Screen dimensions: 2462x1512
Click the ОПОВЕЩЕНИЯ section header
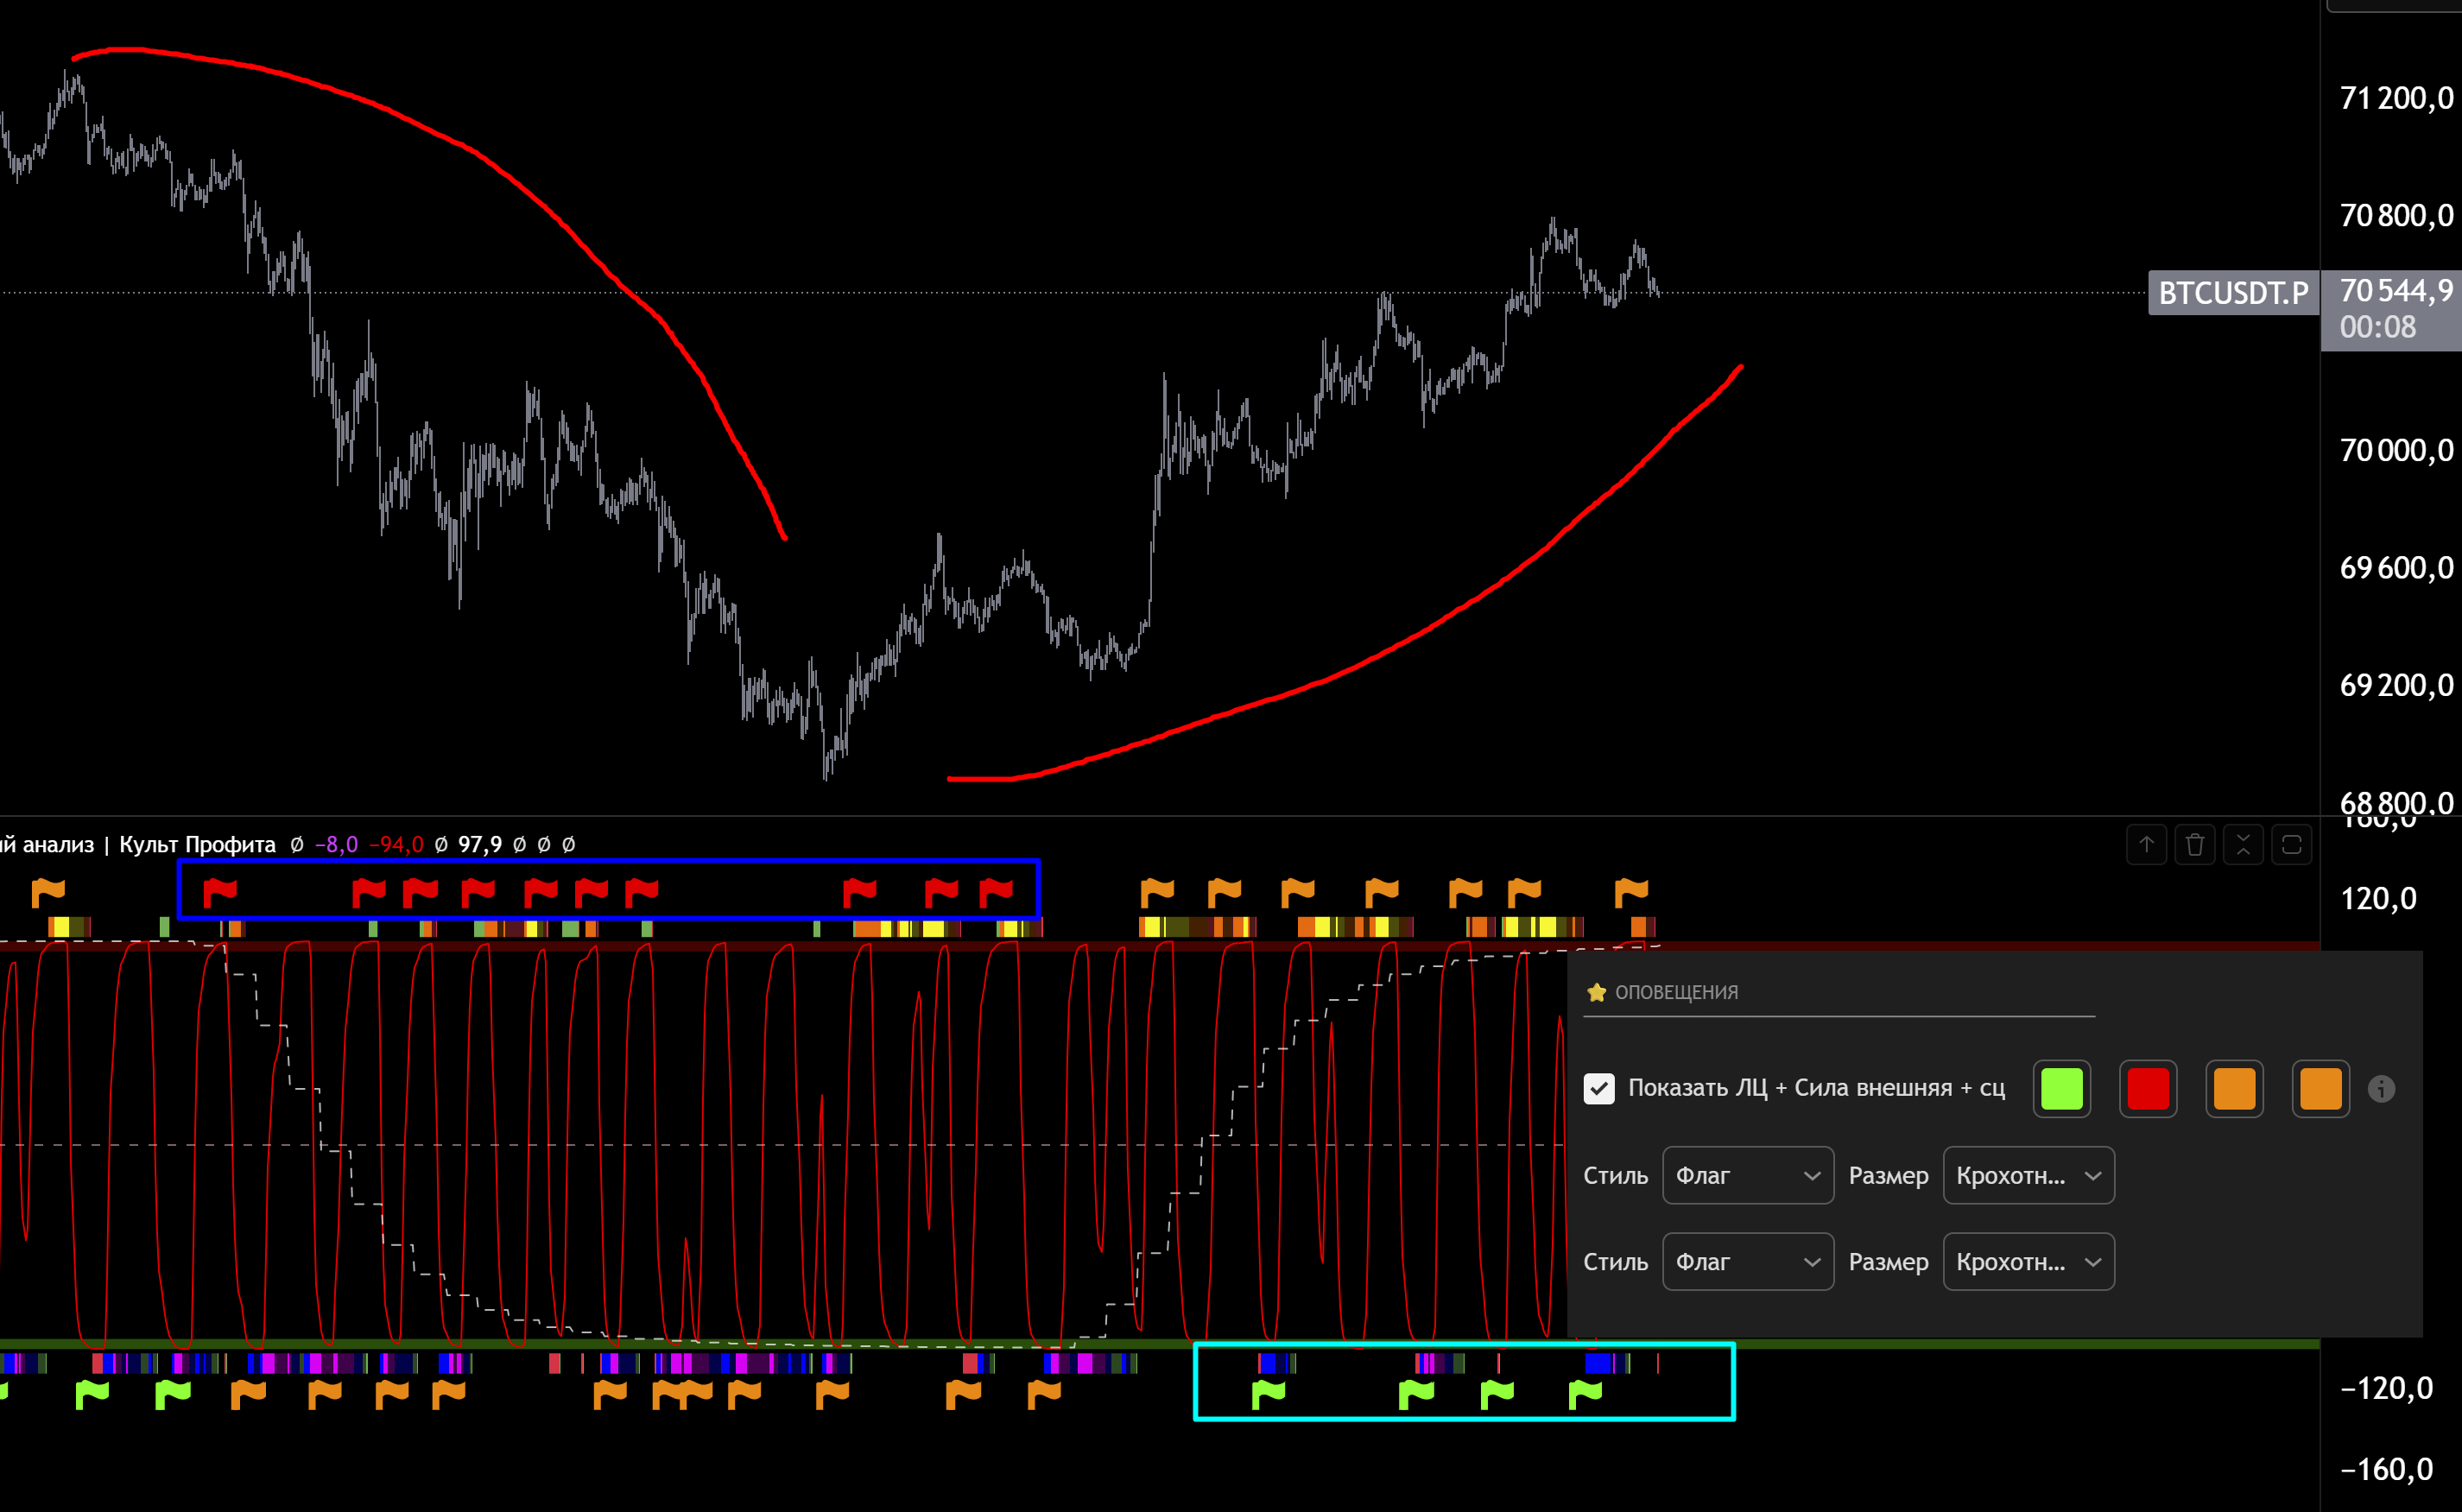pos(1676,992)
